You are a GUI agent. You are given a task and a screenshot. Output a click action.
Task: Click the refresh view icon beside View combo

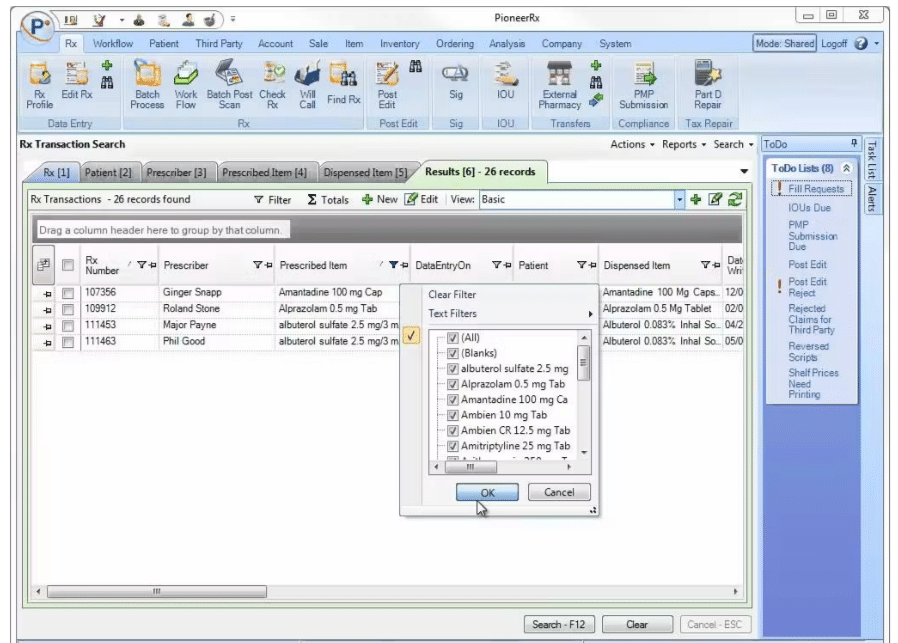point(735,199)
